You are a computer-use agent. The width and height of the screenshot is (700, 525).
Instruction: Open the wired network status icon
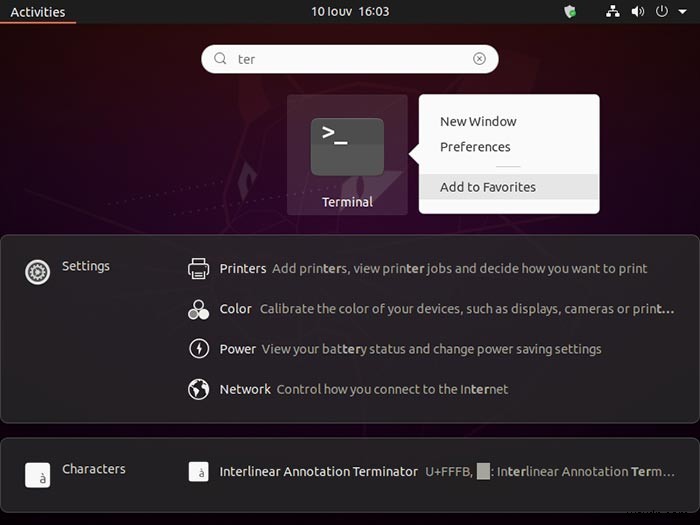(x=612, y=12)
